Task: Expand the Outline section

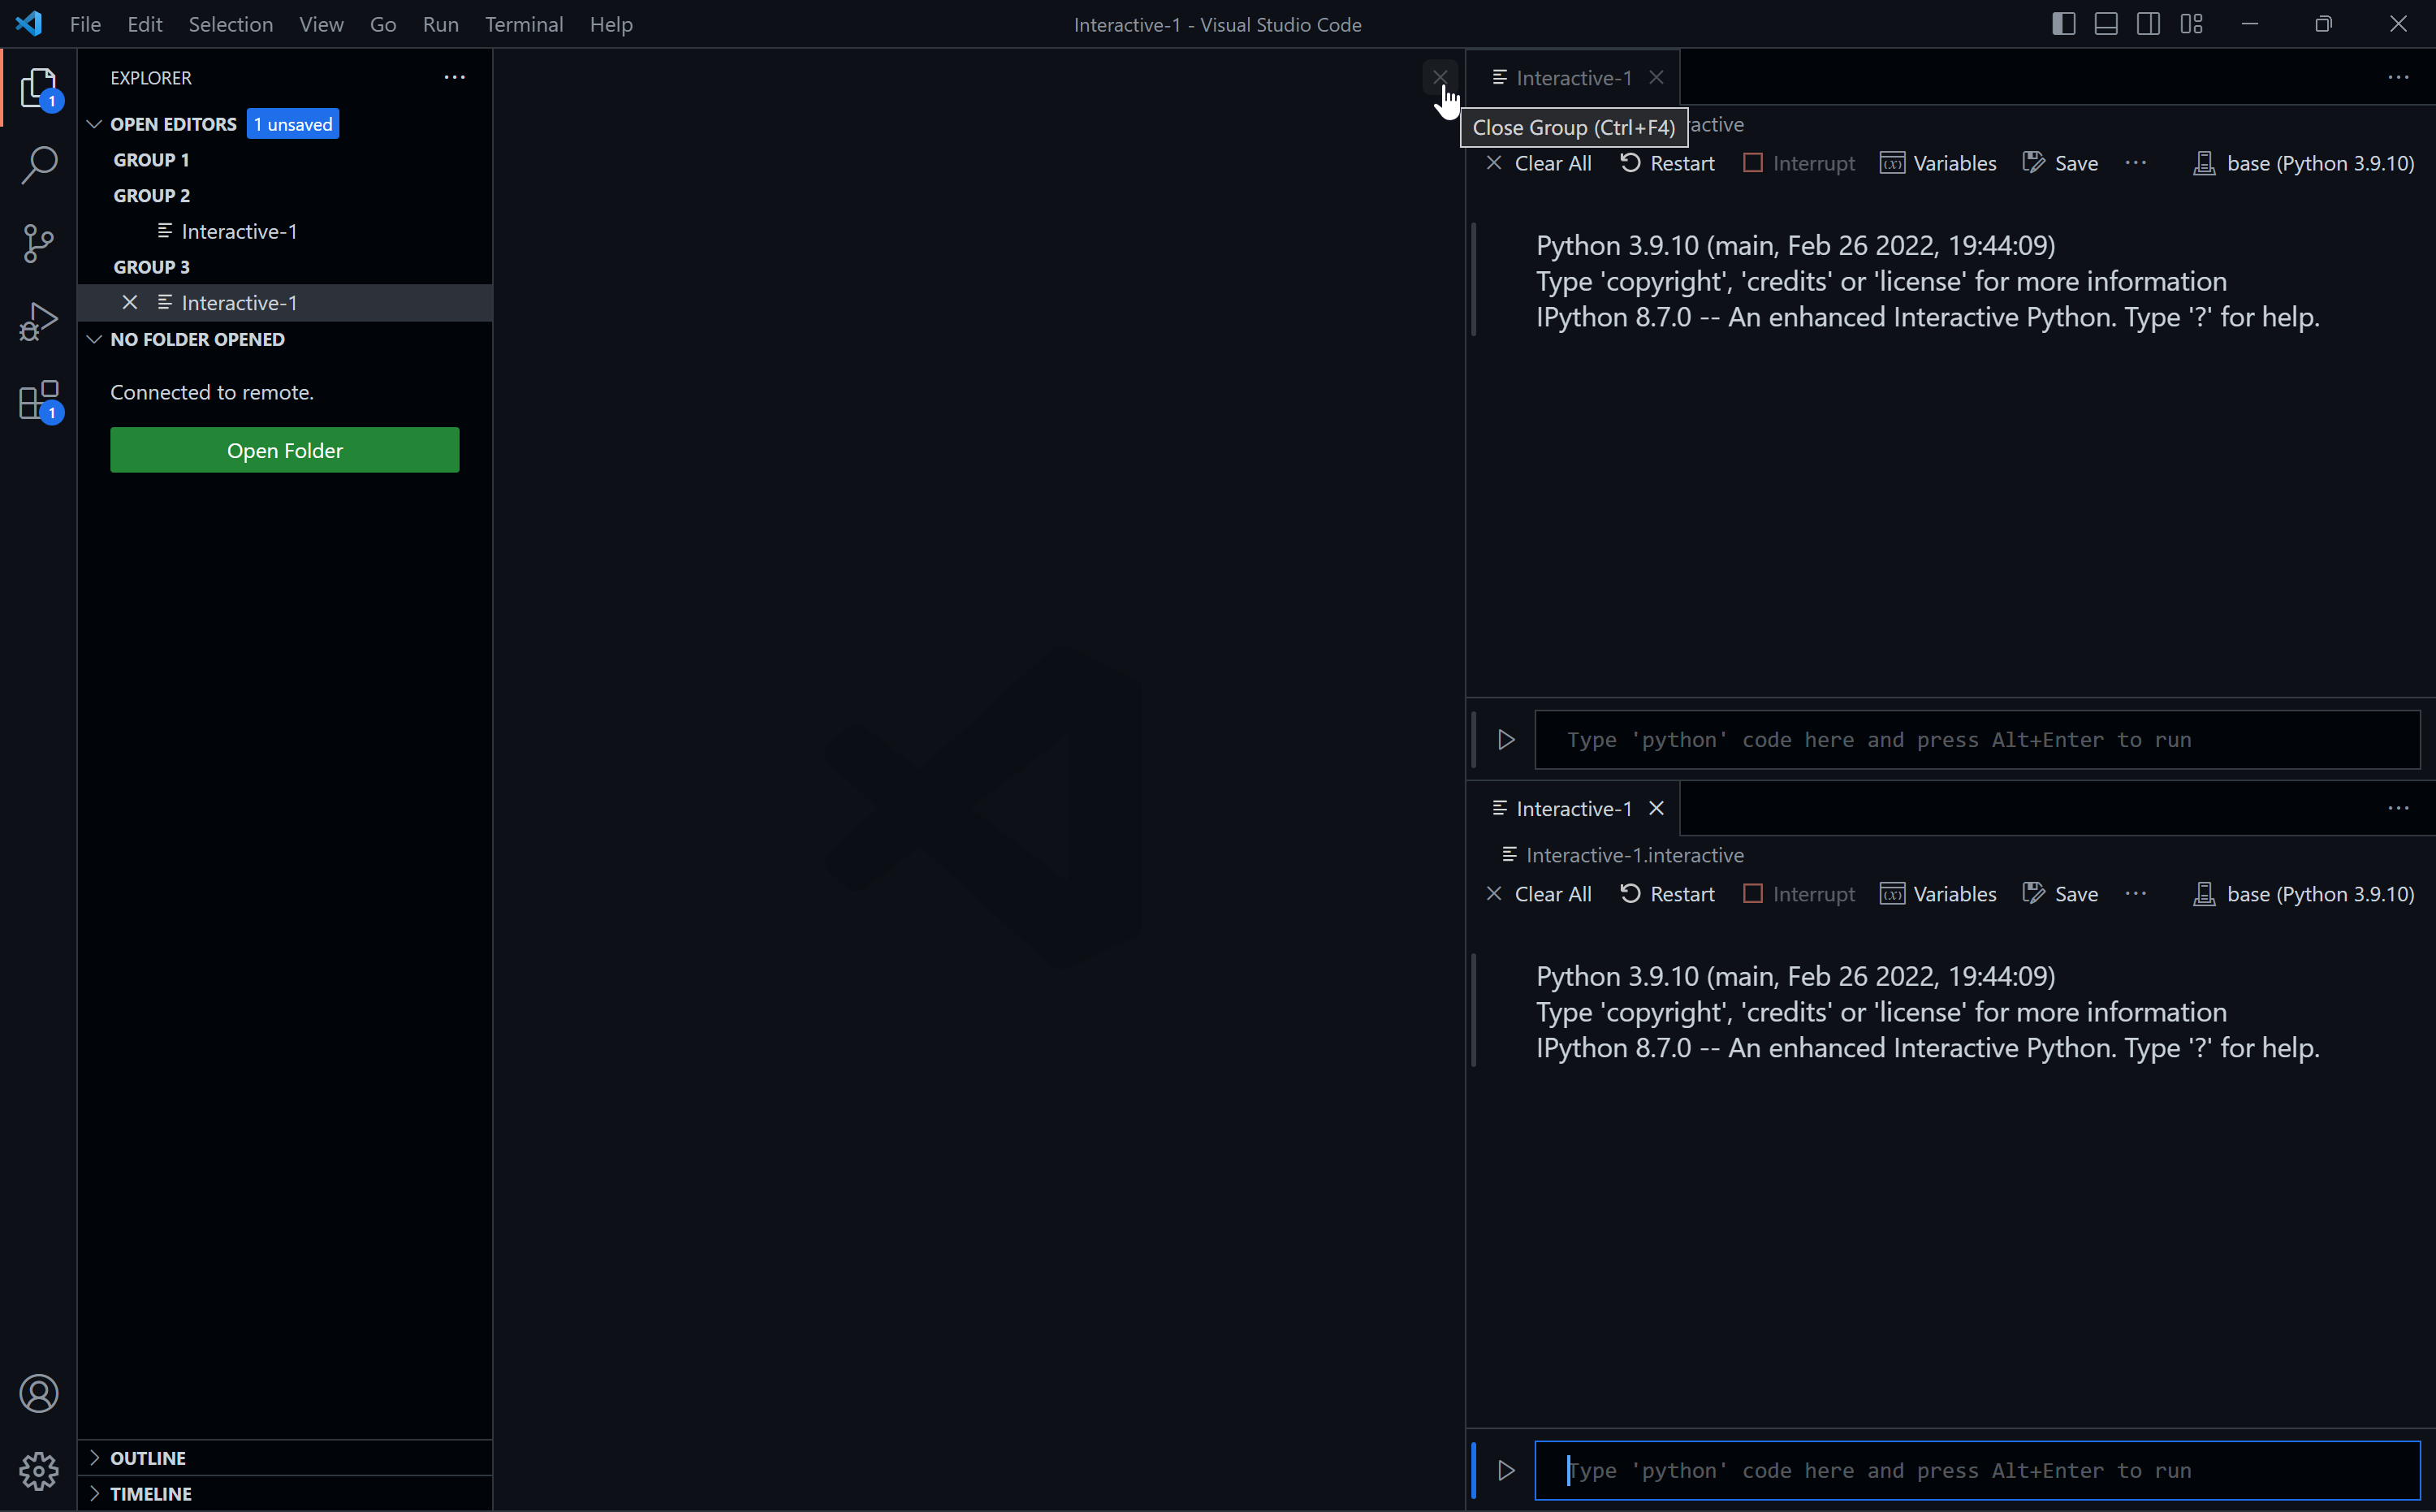Action: pos(148,1457)
